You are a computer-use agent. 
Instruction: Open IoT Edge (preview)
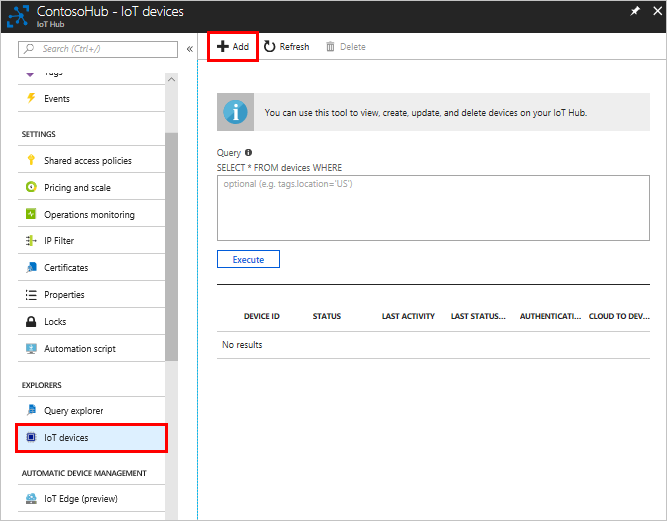coord(91,498)
